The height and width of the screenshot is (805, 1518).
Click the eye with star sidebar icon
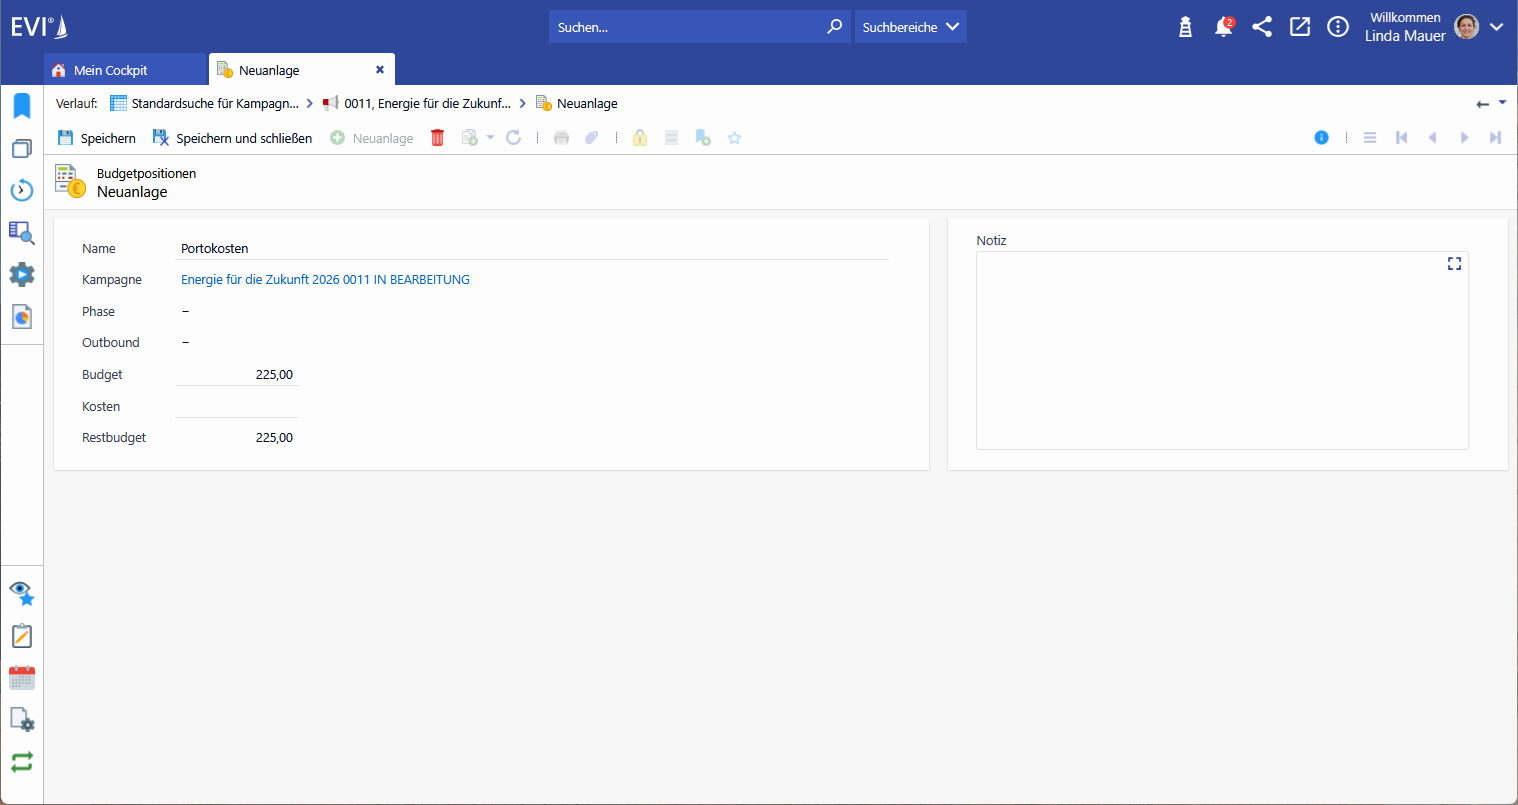tap(22, 593)
